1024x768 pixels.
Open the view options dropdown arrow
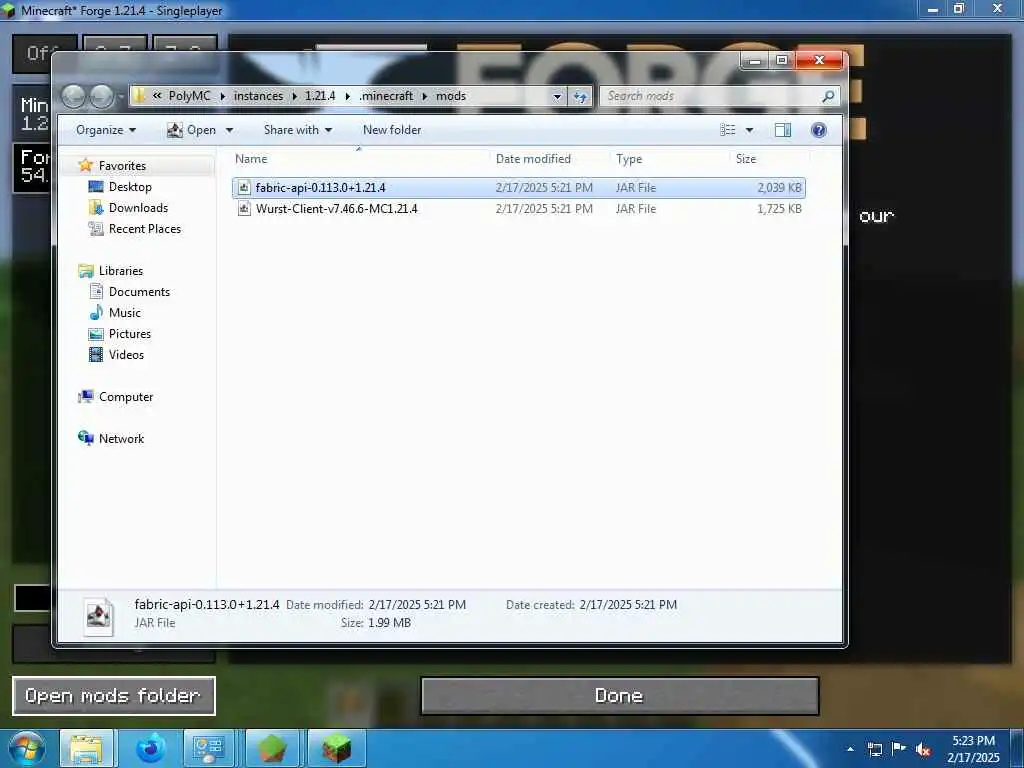pos(750,130)
